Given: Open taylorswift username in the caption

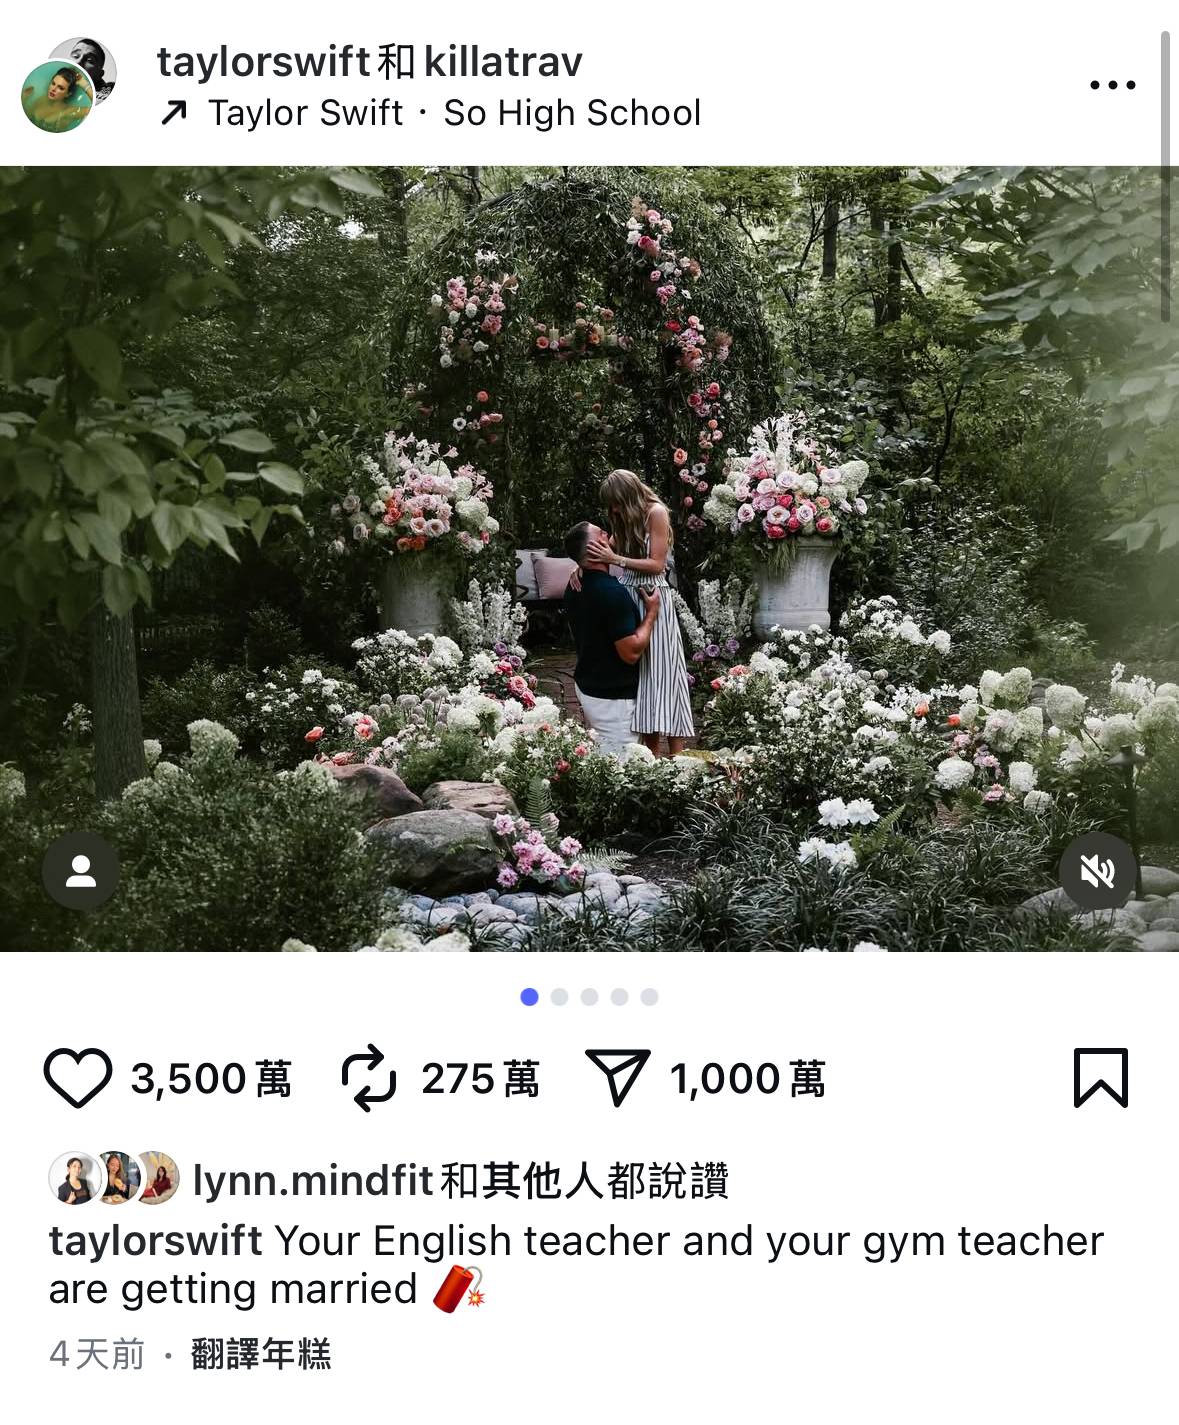Looking at the screenshot, I should (x=156, y=1241).
